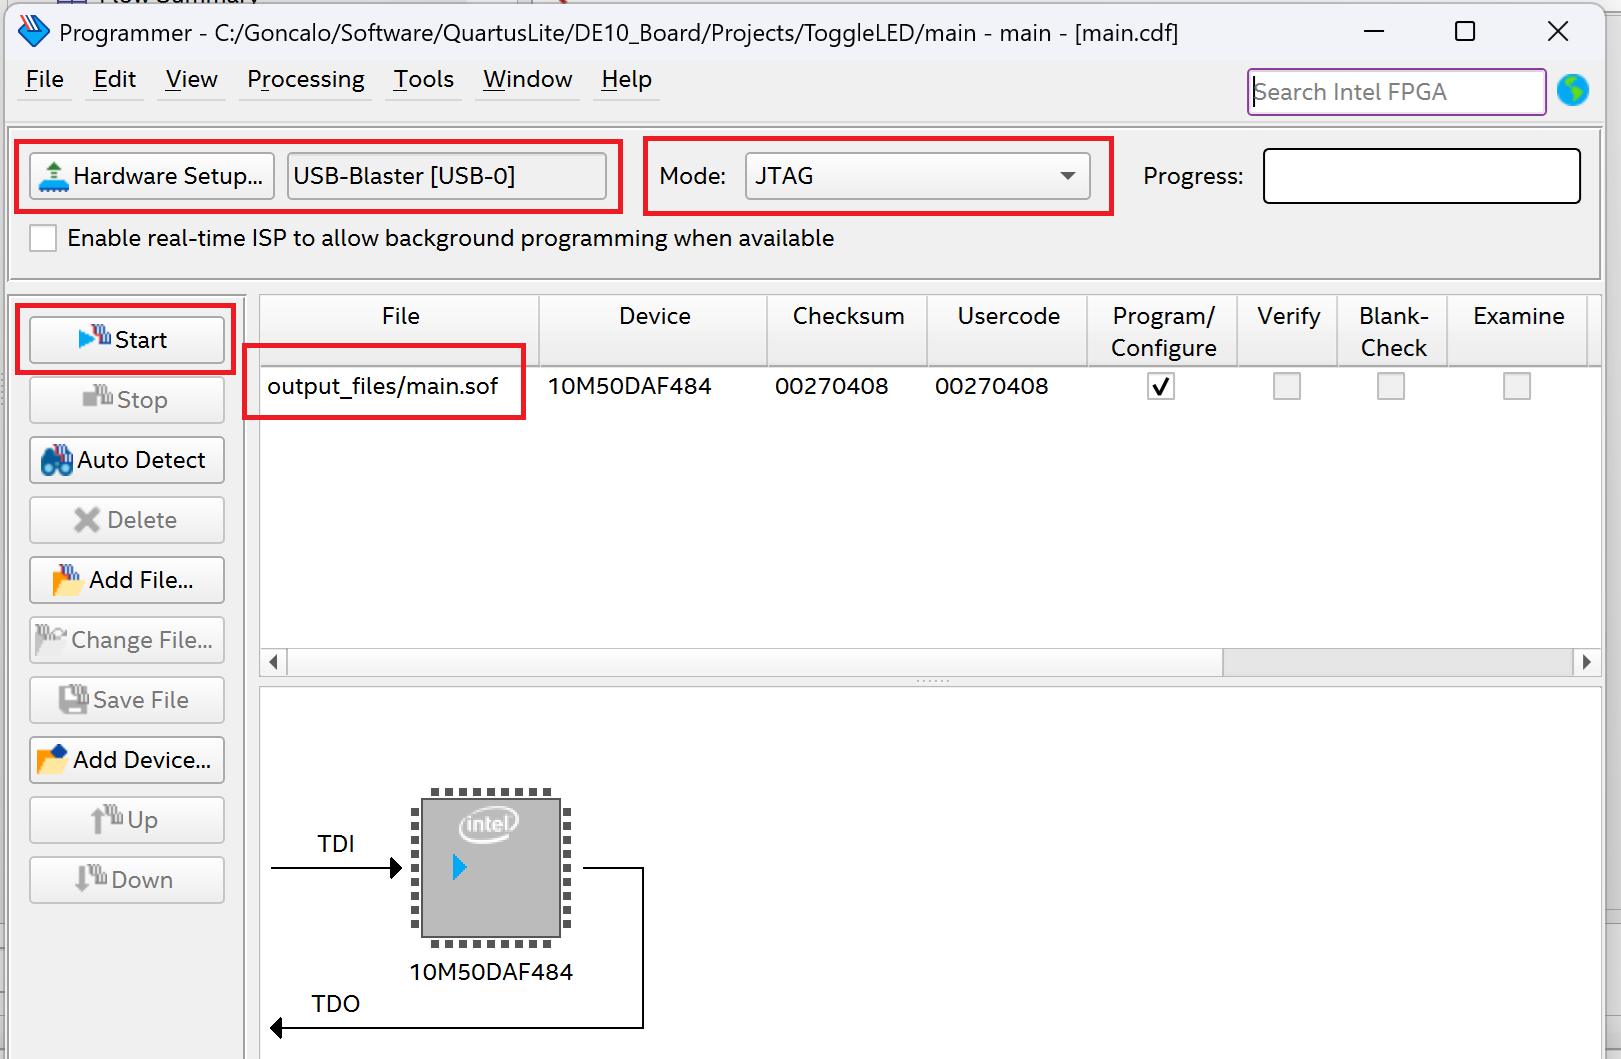Viewport: 1621px width, 1059px height.
Task: Click right arrow of horizontal scrollbar
Action: pos(1586,662)
